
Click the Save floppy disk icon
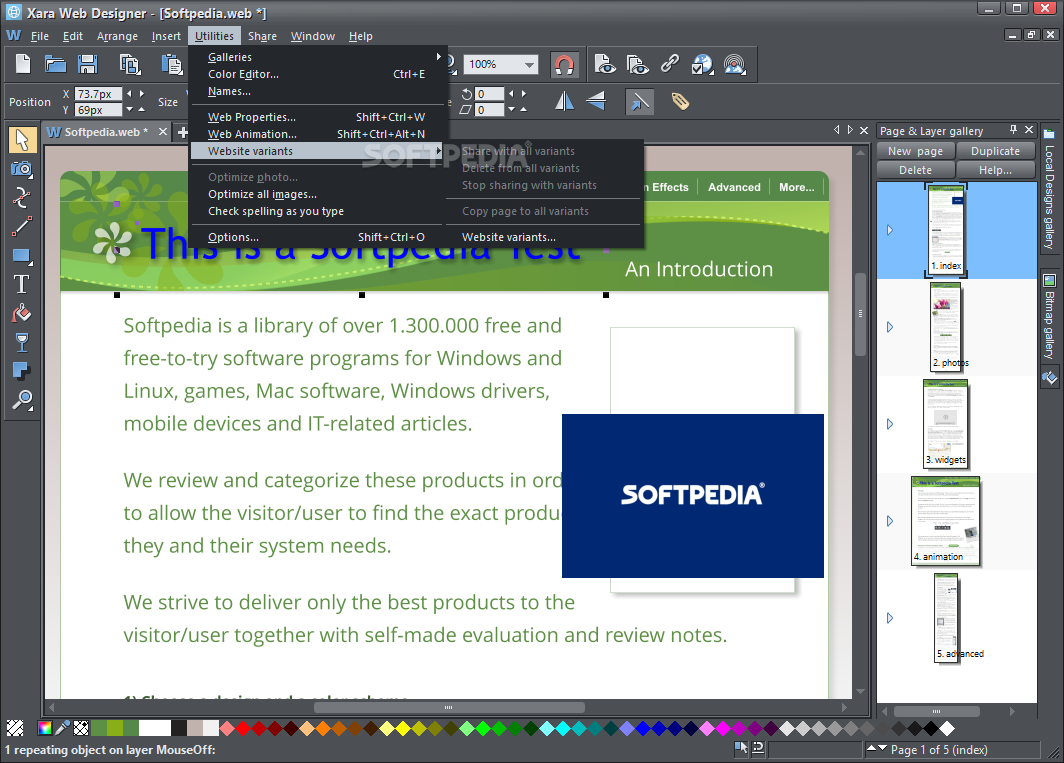(88, 64)
